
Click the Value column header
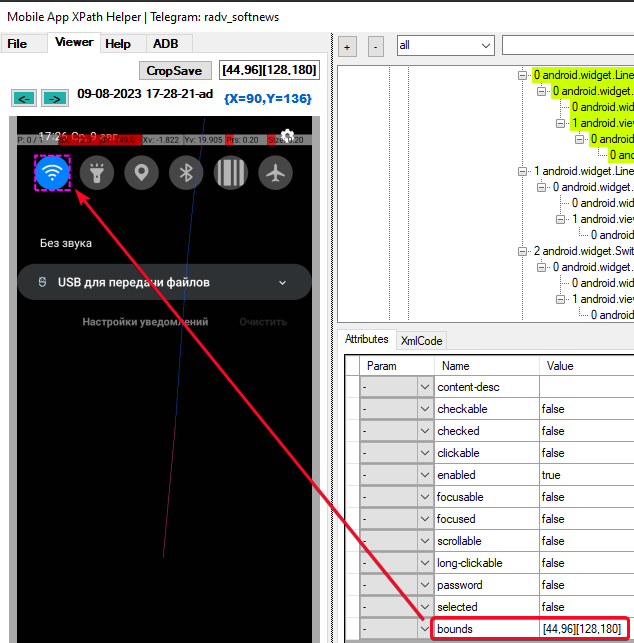tap(587, 366)
